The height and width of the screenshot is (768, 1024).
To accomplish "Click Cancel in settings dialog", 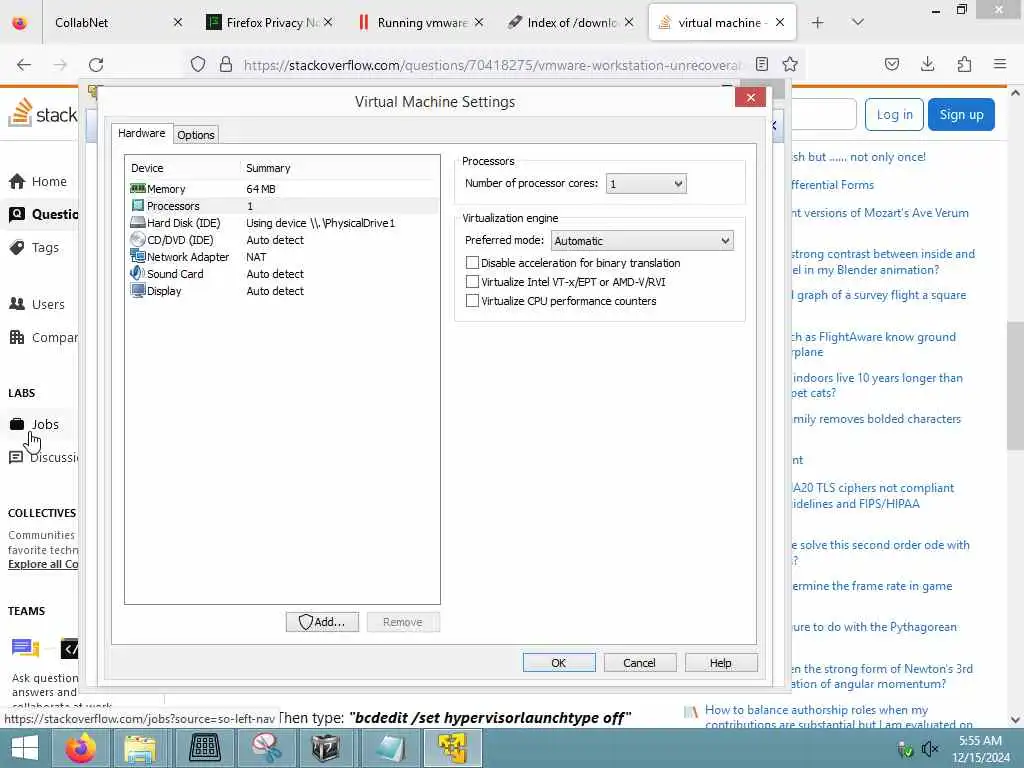I will coord(639,663).
